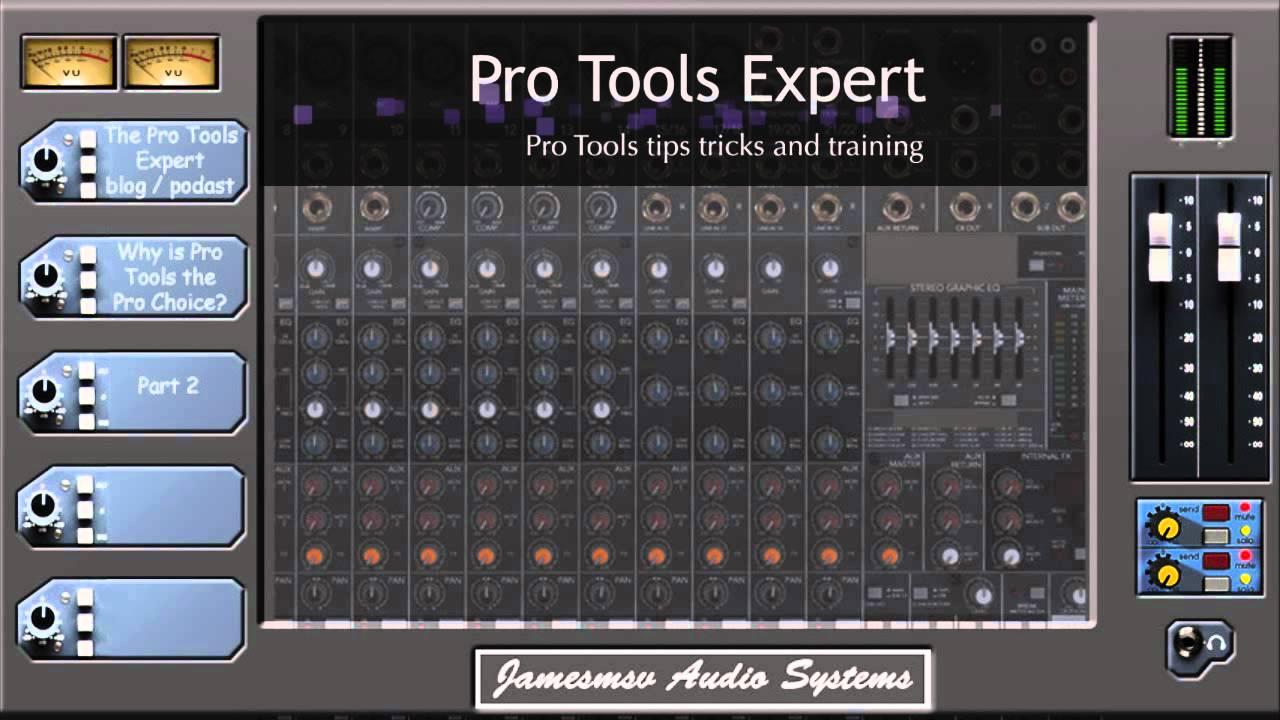Click the upper gray button under send
This screenshot has height=720, width=1280.
click(x=1216, y=536)
